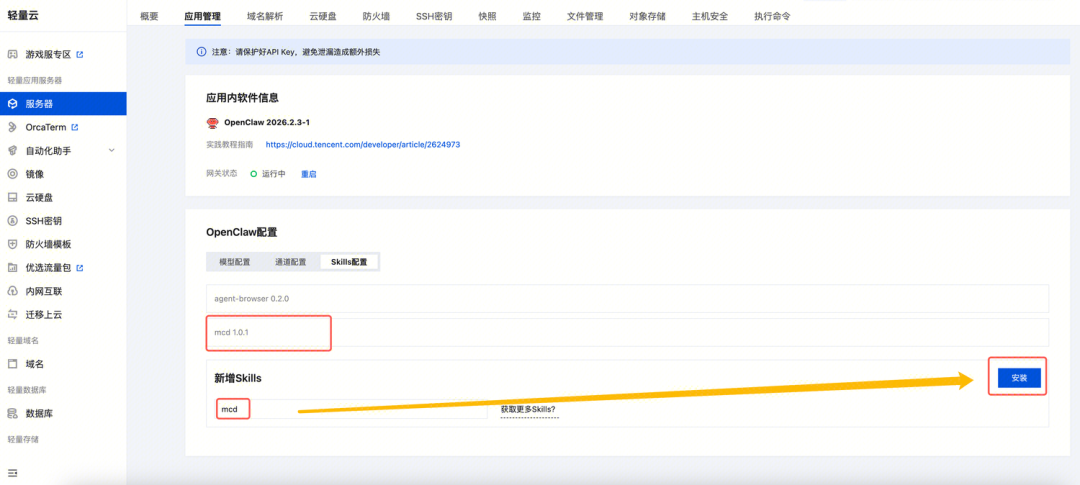Viewport: 1080px width, 485px height.
Task: Collapse sidebar with bottom menu icon
Action: pyautogui.click(x=12, y=473)
